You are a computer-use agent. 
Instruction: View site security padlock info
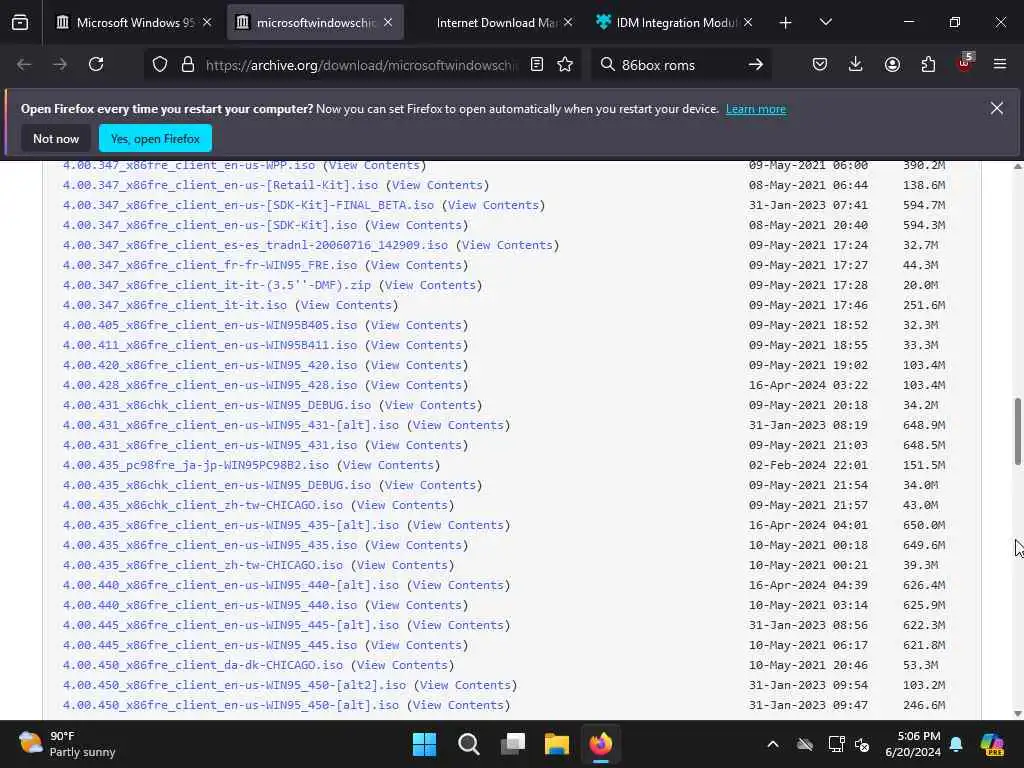pos(188,64)
